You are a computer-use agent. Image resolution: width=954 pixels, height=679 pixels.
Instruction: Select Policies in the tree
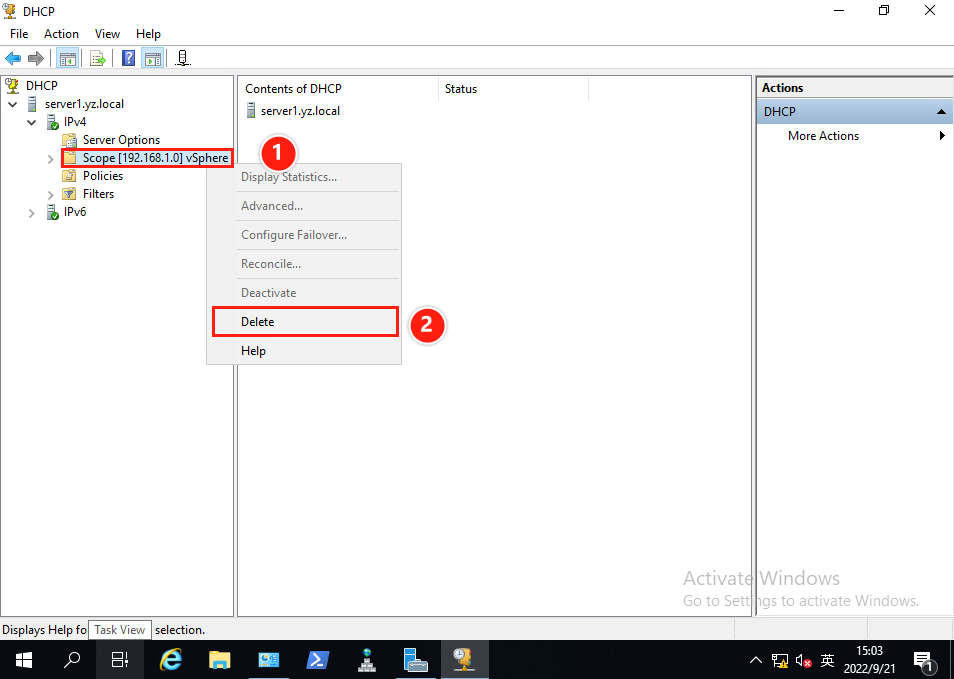[x=103, y=176]
